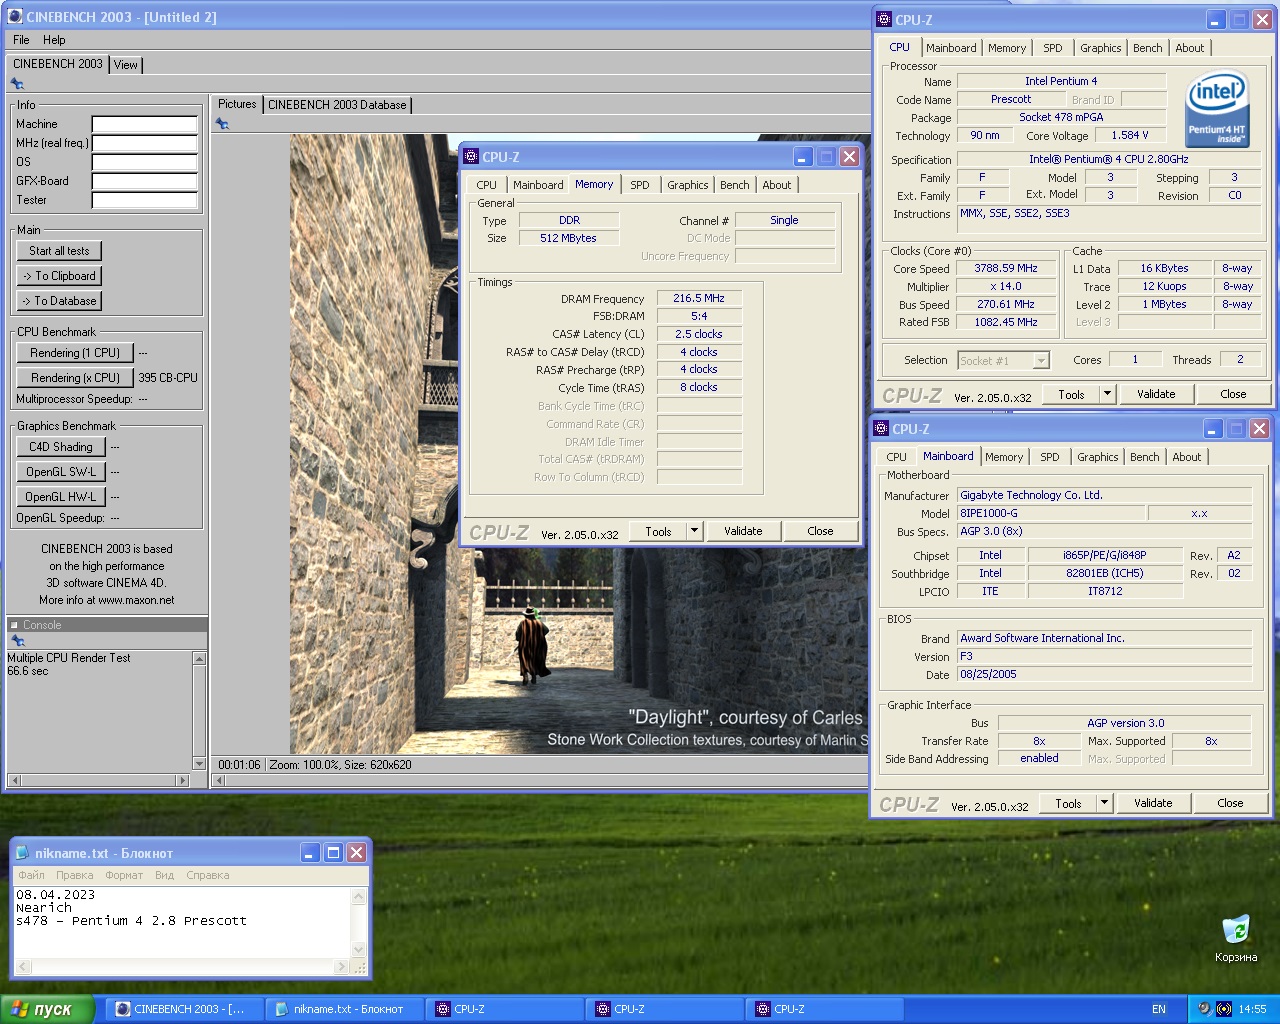This screenshot has width=1280, height=1024.
Task: Click Validate in top CPU-Z CPU window
Action: (1156, 394)
